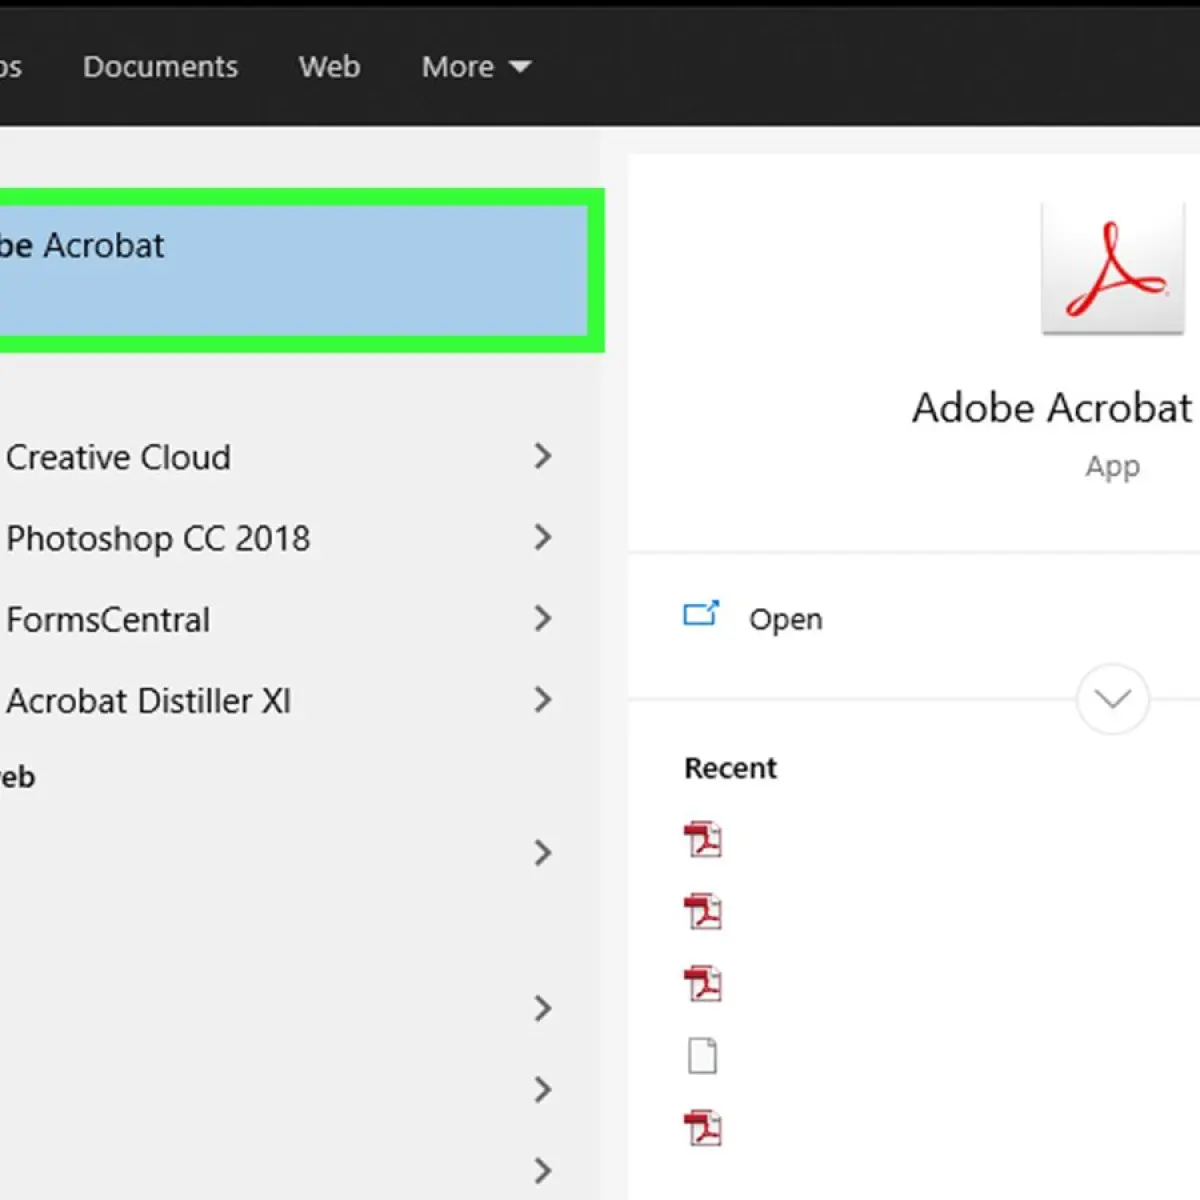
Task: Select the highlighted Adobe Acrobat best match result
Action: point(295,270)
